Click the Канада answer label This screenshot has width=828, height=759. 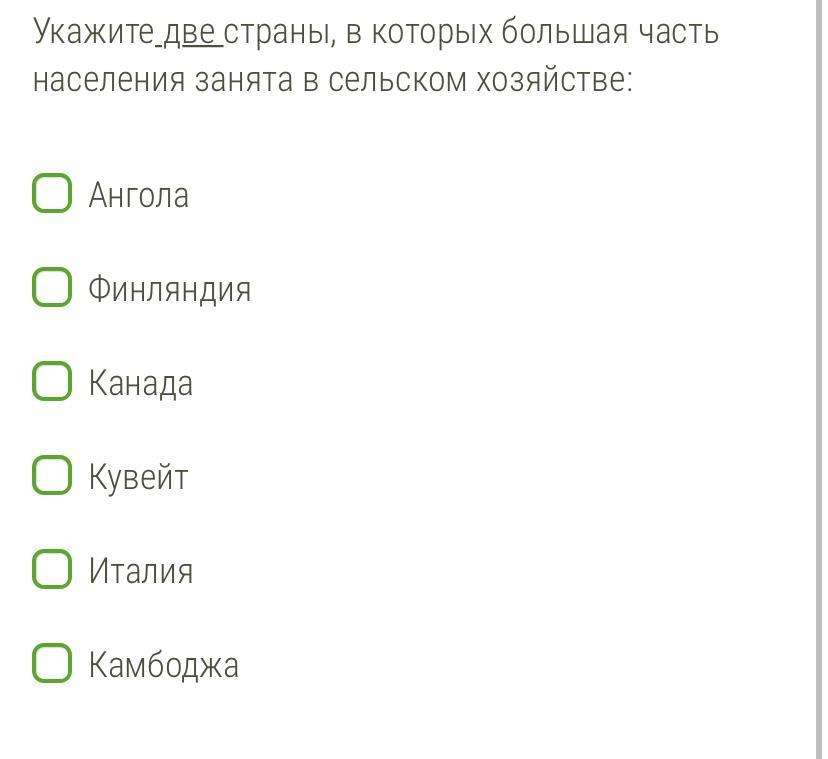coord(140,383)
